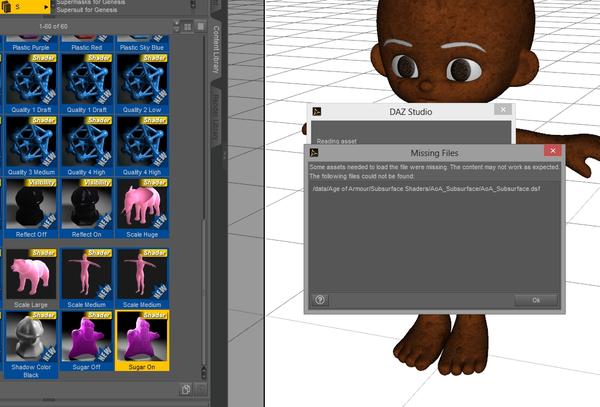This screenshot has width=600, height=407.
Task: Open the Content Library side tab
Action: tap(216, 49)
